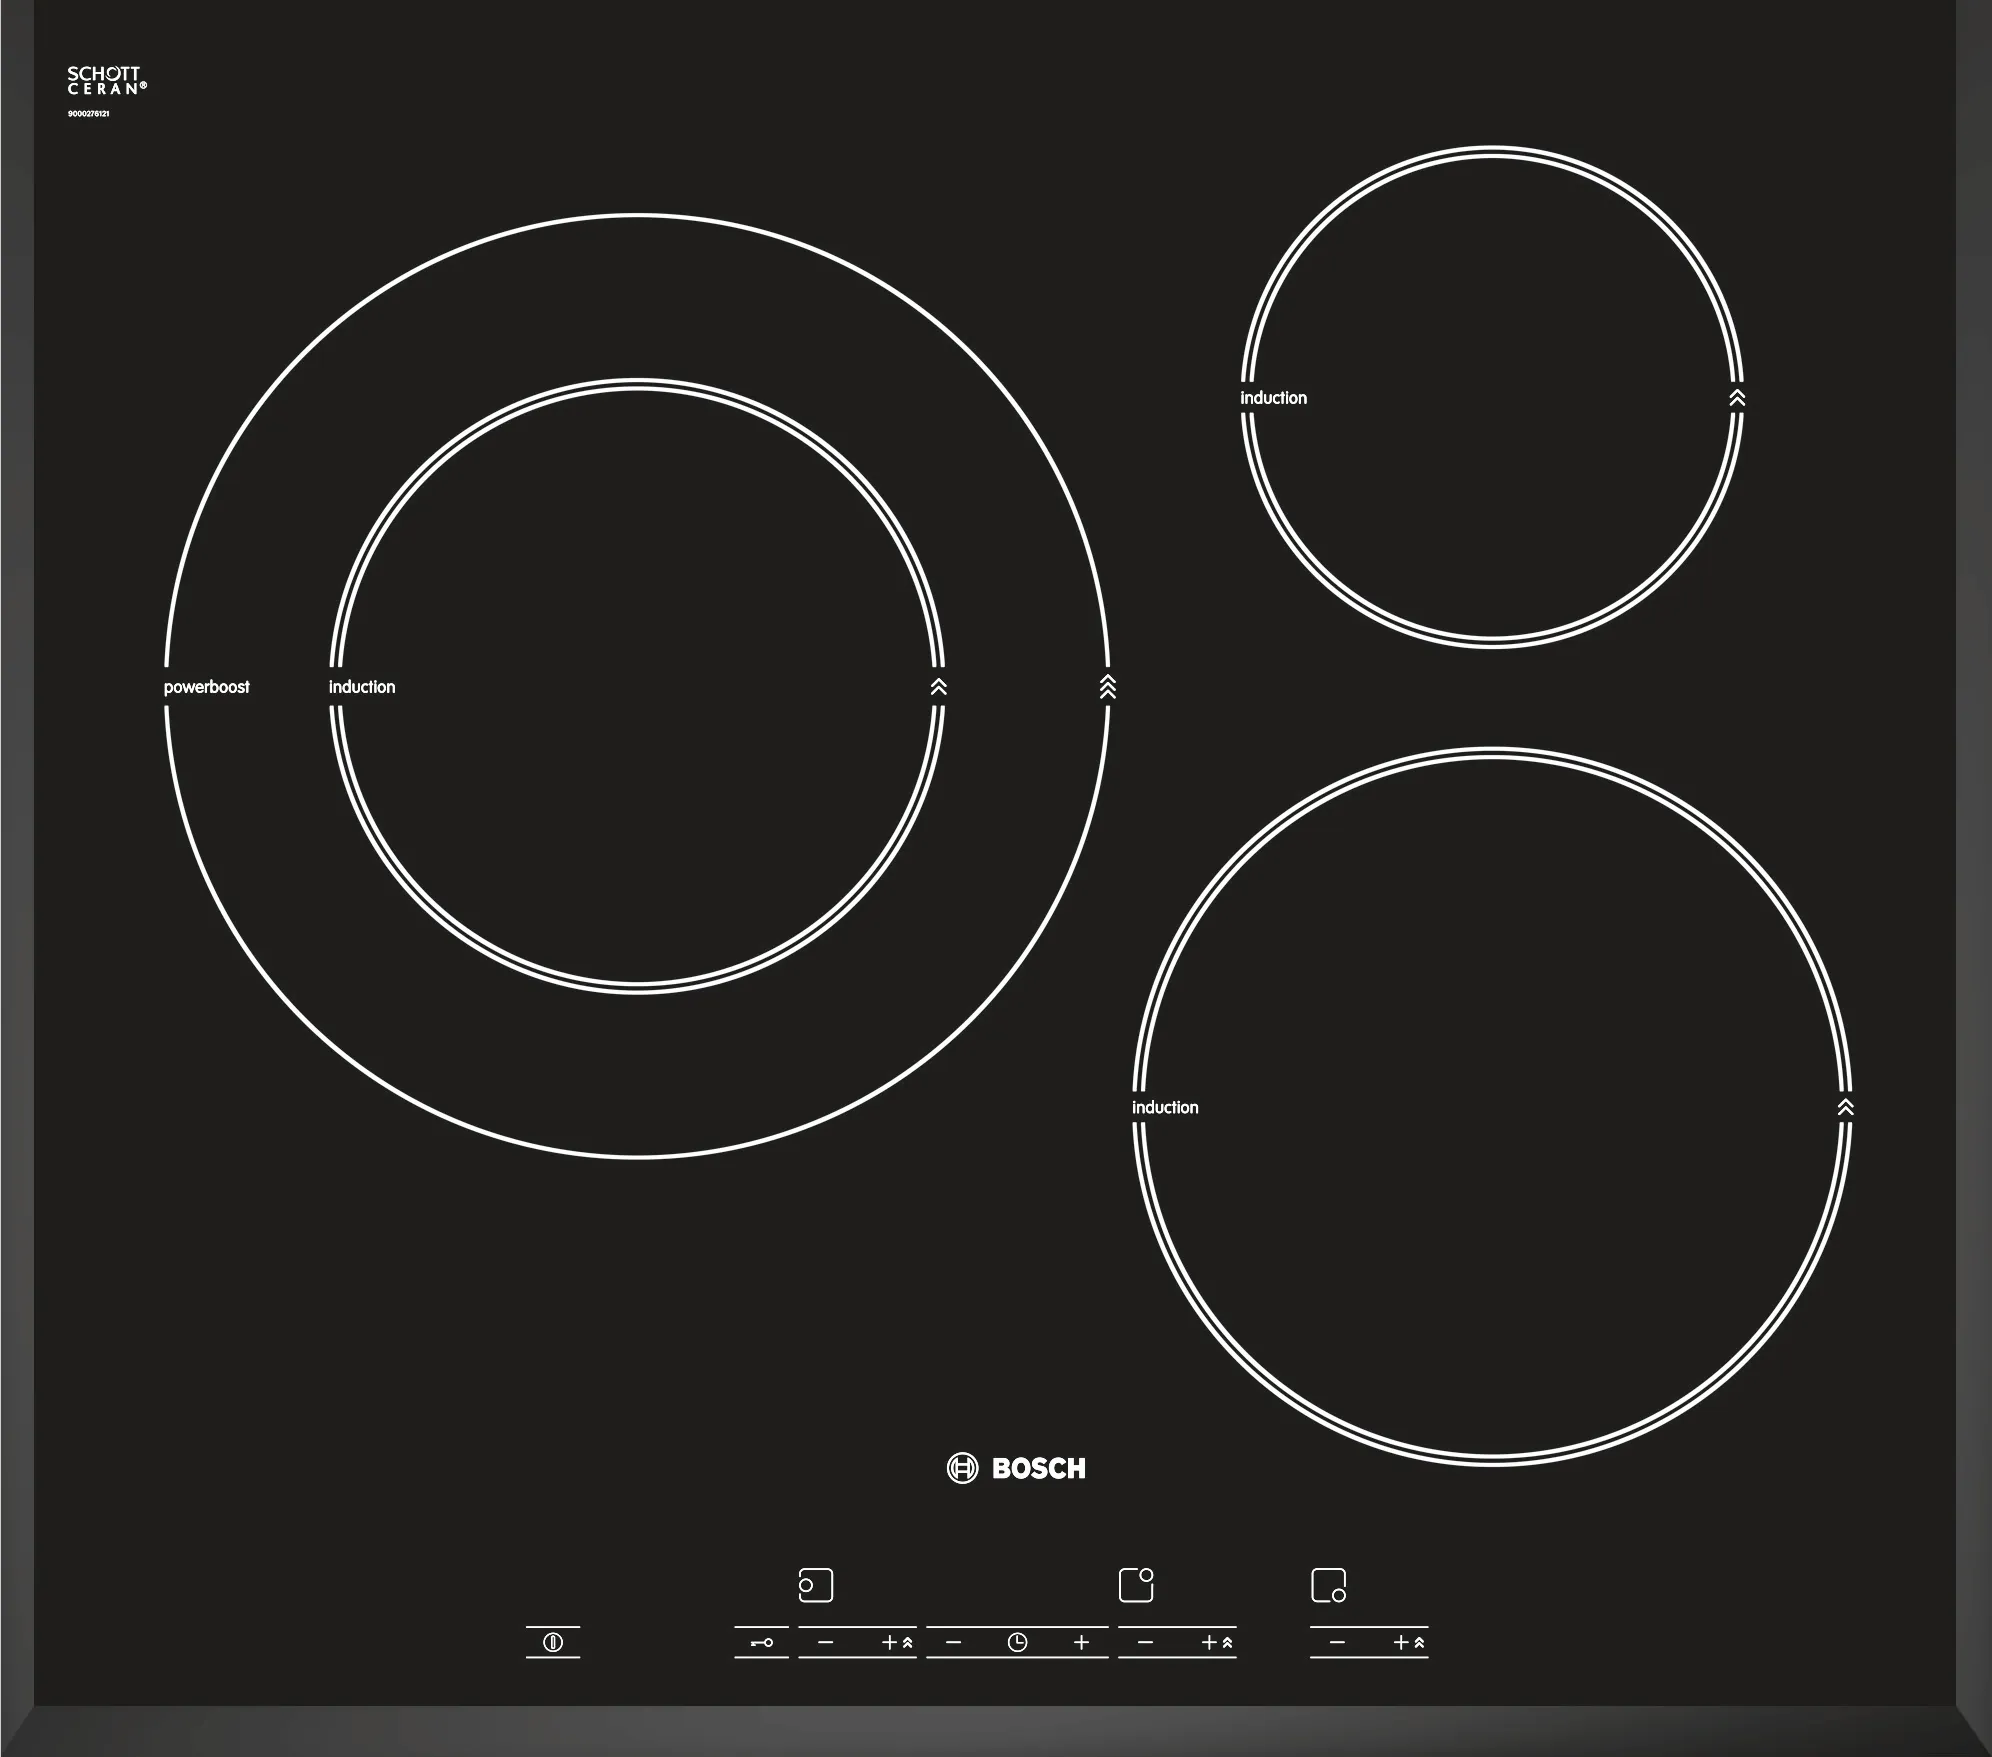Decrease power of left cooking zone

(x=825, y=1642)
